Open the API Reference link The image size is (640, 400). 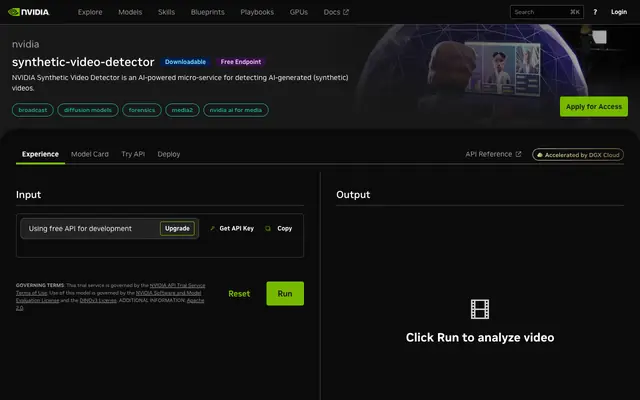click(493, 154)
